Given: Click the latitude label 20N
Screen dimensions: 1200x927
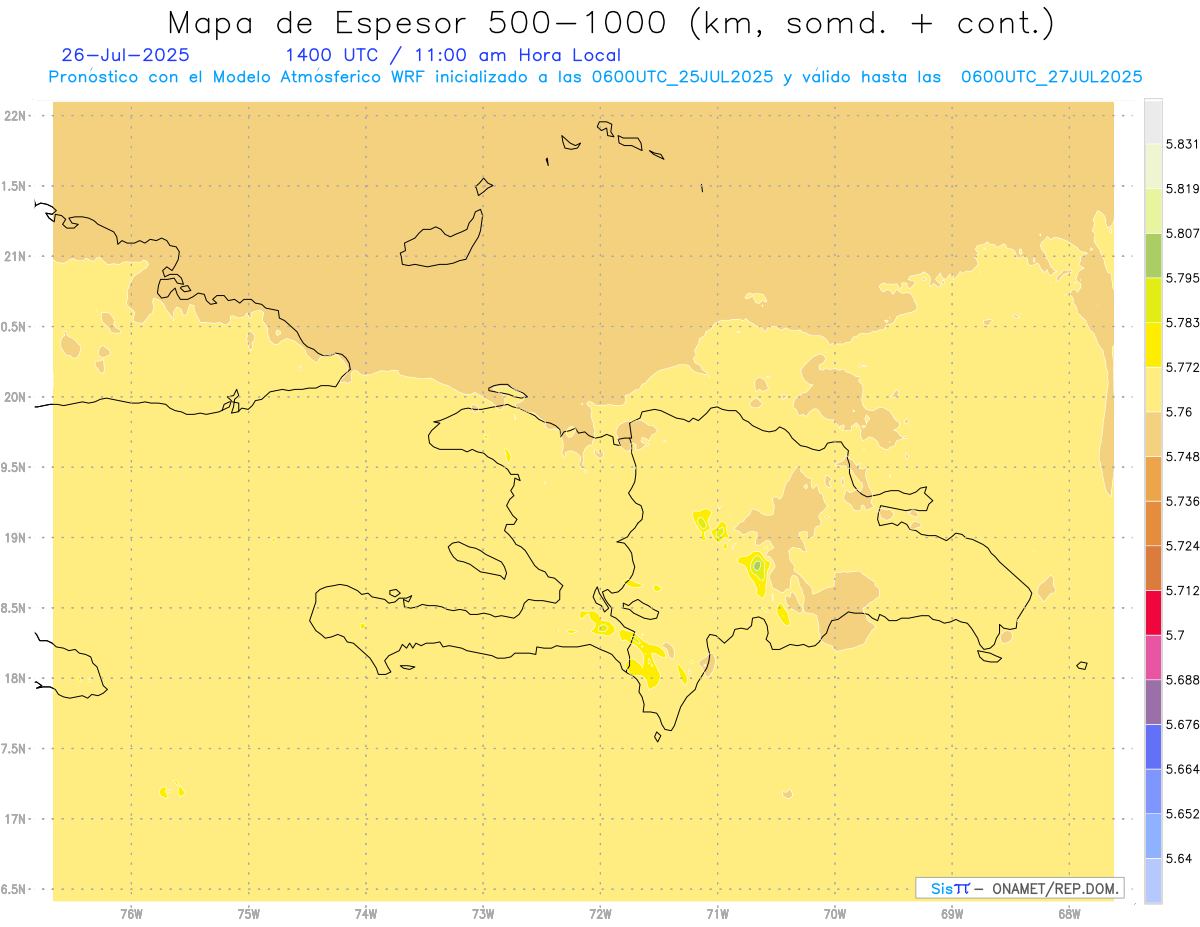Looking at the screenshot, I should pos(15,397).
